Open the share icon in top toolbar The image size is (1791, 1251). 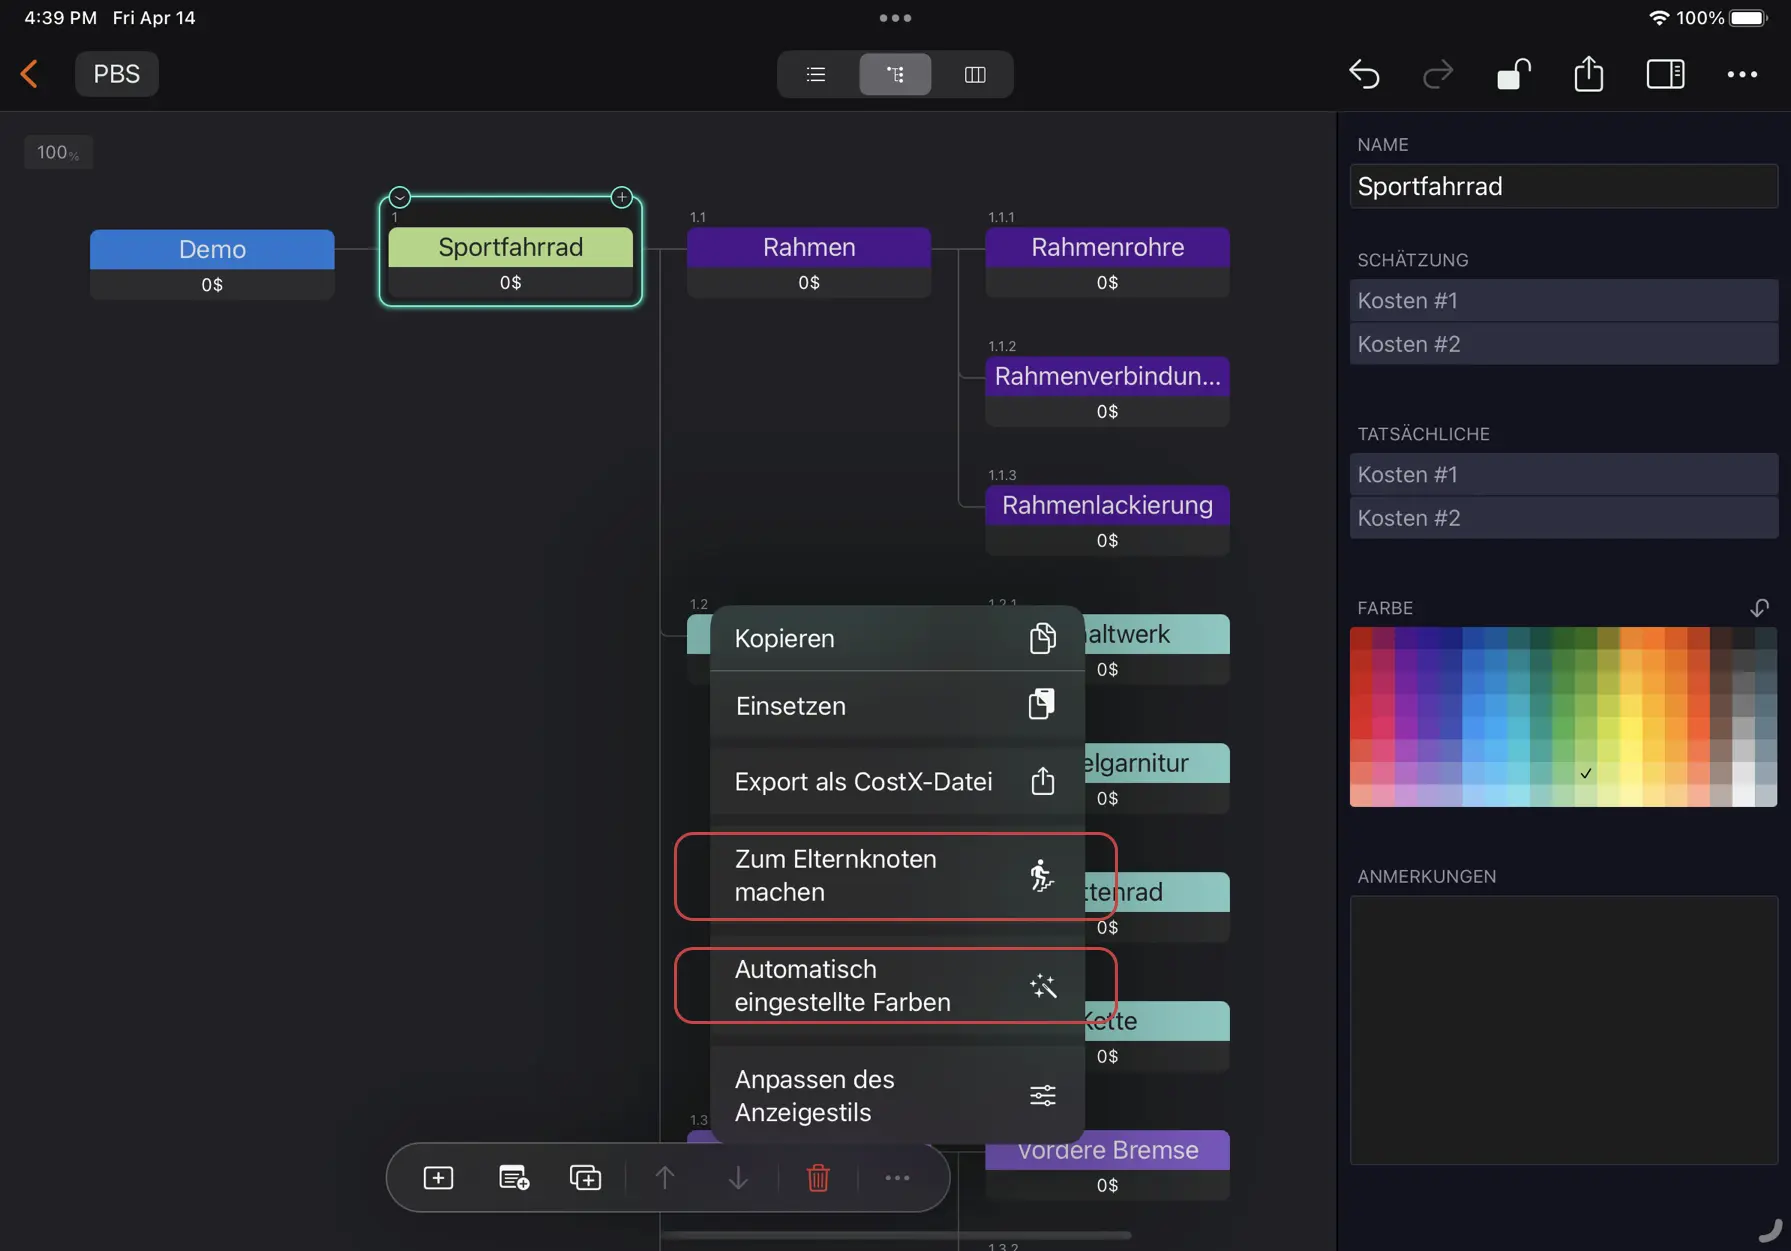pos(1588,74)
